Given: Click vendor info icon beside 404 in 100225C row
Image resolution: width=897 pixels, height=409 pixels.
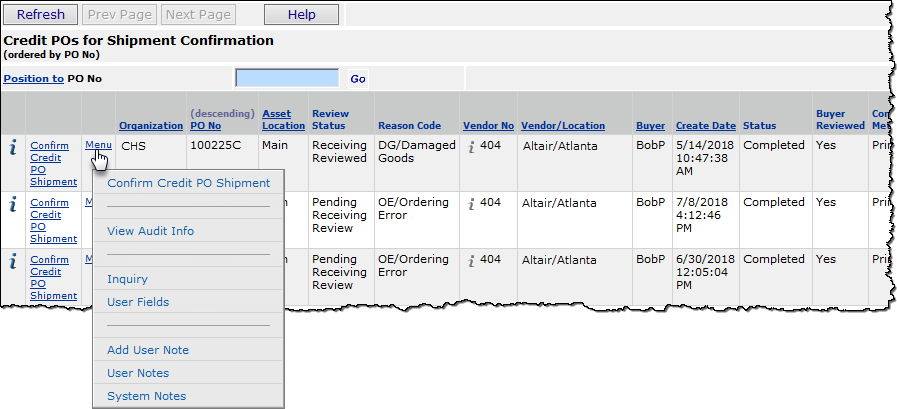Looking at the screenshot, I should pos(471,147).
